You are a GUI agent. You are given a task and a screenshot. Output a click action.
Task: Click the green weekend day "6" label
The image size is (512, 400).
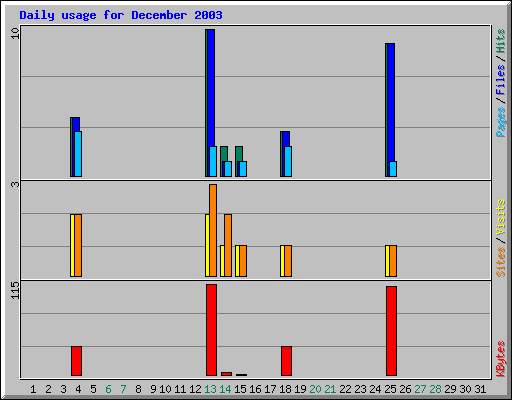pyautogui.click(x=108, y=389)
